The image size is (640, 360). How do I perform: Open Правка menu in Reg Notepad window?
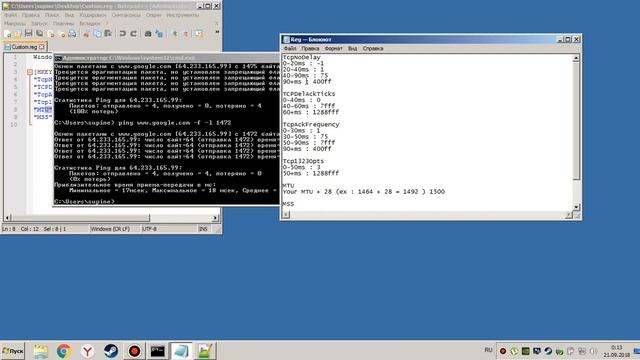310,48
